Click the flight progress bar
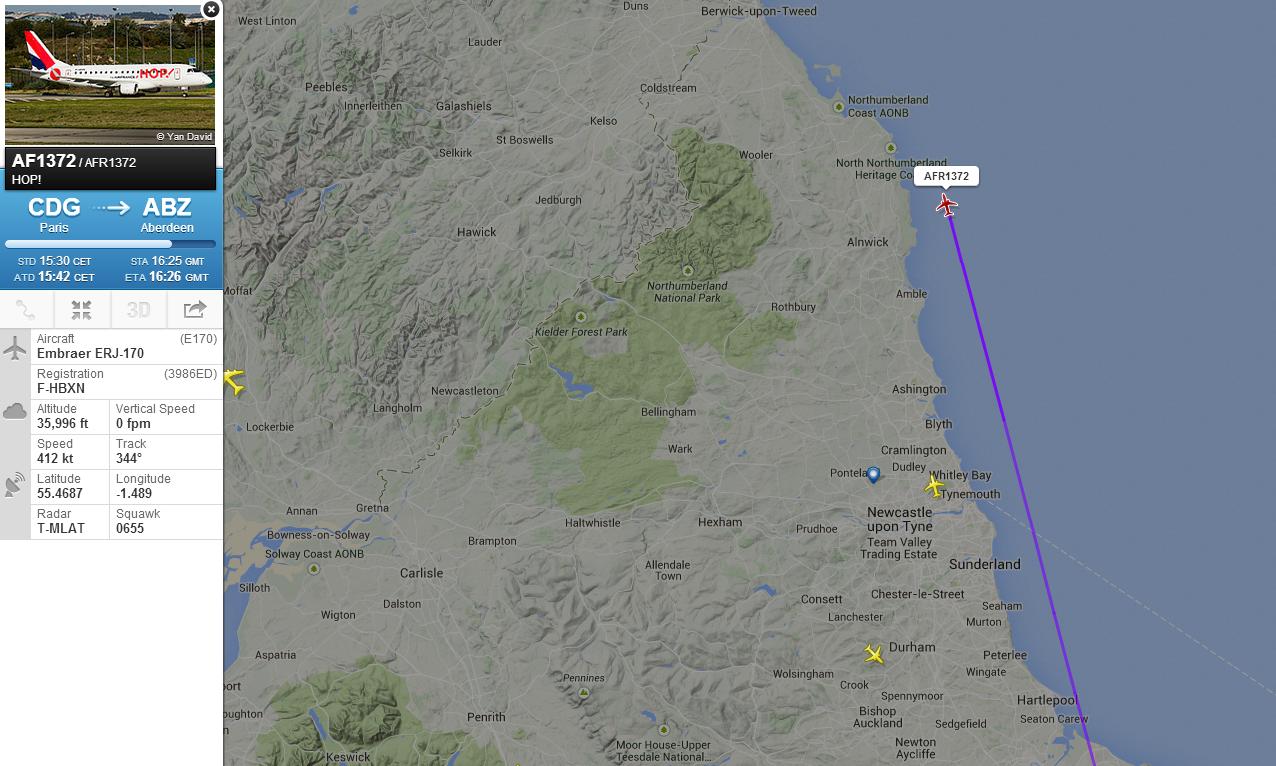The image size is (1276, 766). coord(110,244)
